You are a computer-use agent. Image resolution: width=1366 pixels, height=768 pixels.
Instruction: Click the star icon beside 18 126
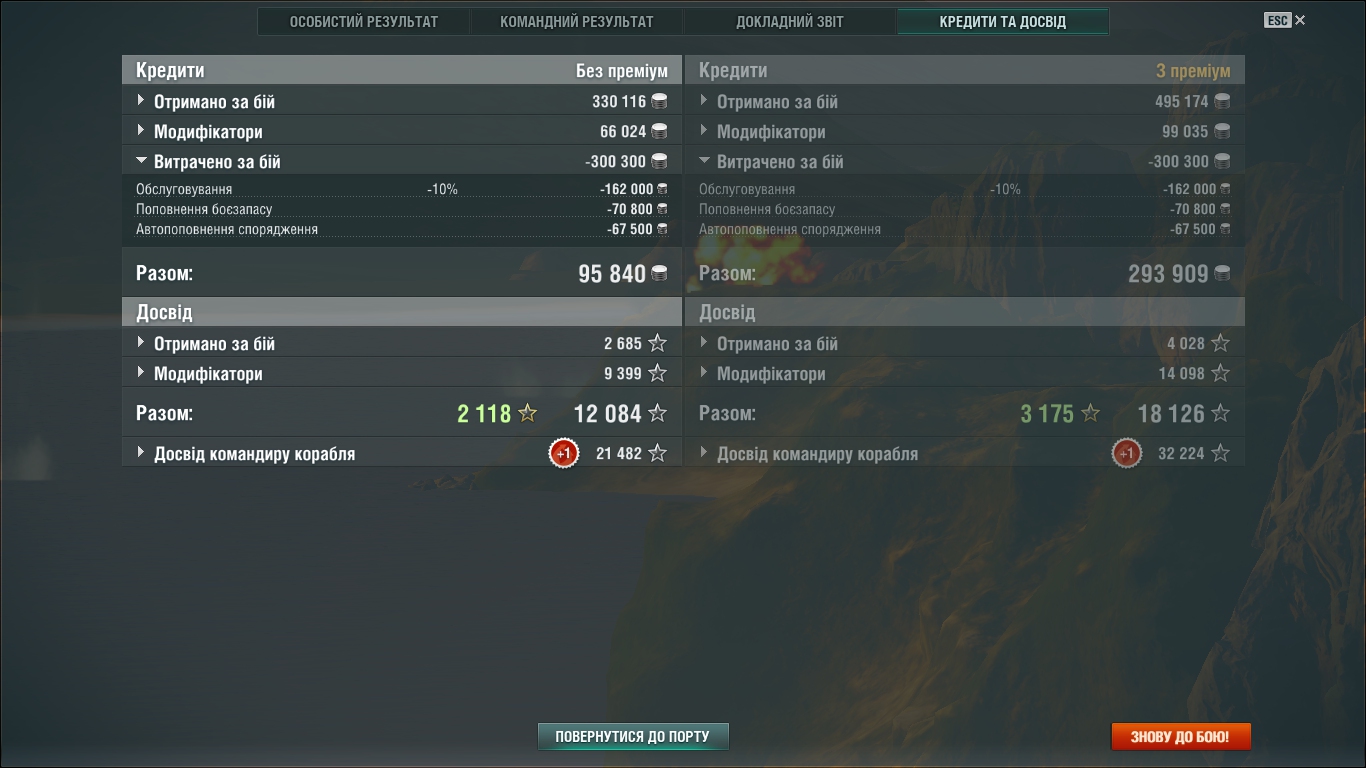[x=1220, y=413]
